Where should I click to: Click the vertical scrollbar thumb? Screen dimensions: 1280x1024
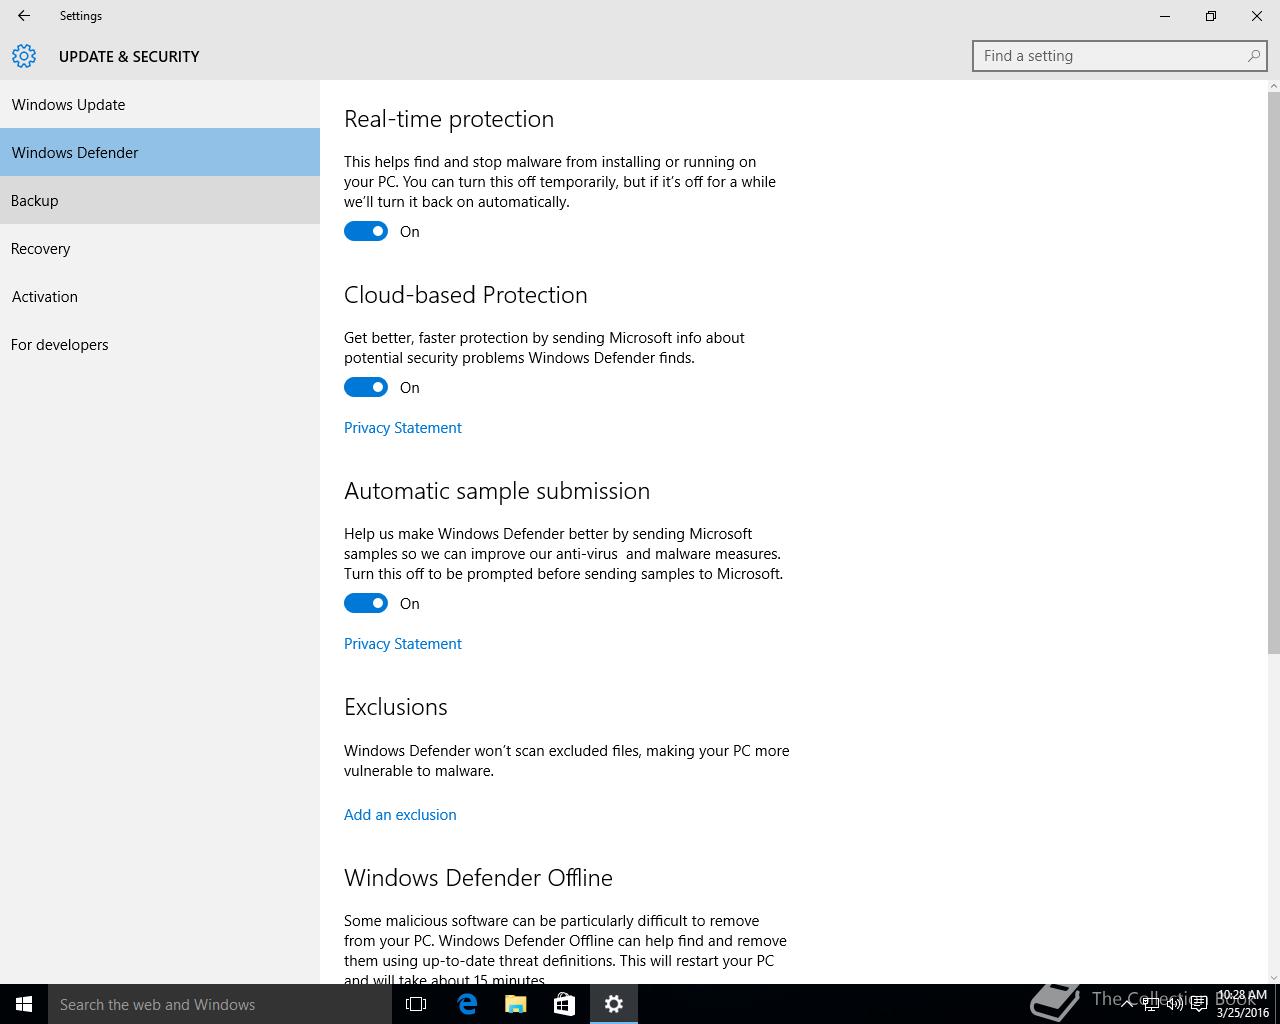[x=1273, y=374]
